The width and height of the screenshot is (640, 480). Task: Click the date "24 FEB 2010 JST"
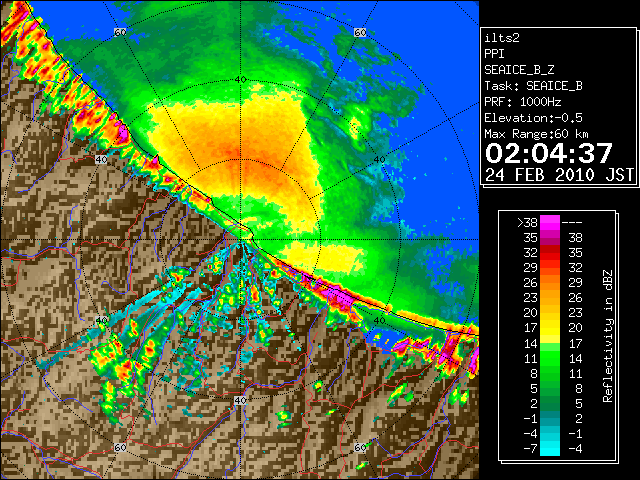click(x=559, y=175)
